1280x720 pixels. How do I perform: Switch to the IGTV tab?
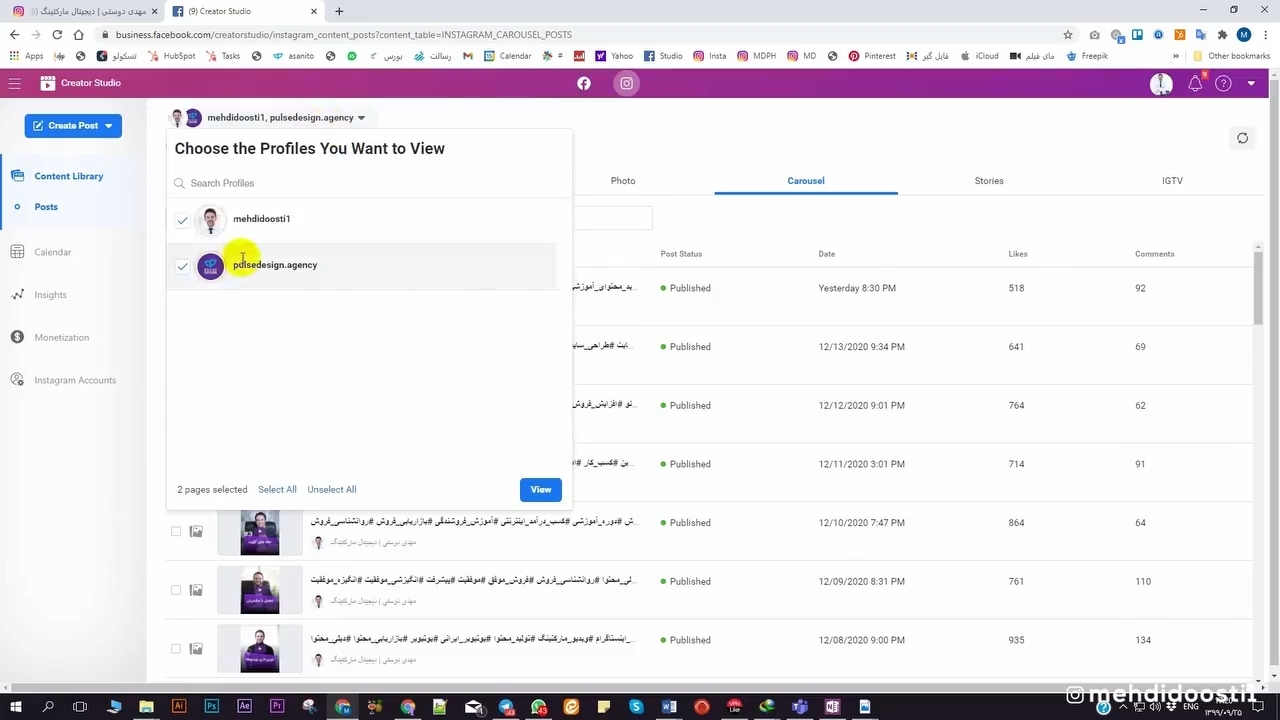pyautogui.click(x=1172, y=181)
